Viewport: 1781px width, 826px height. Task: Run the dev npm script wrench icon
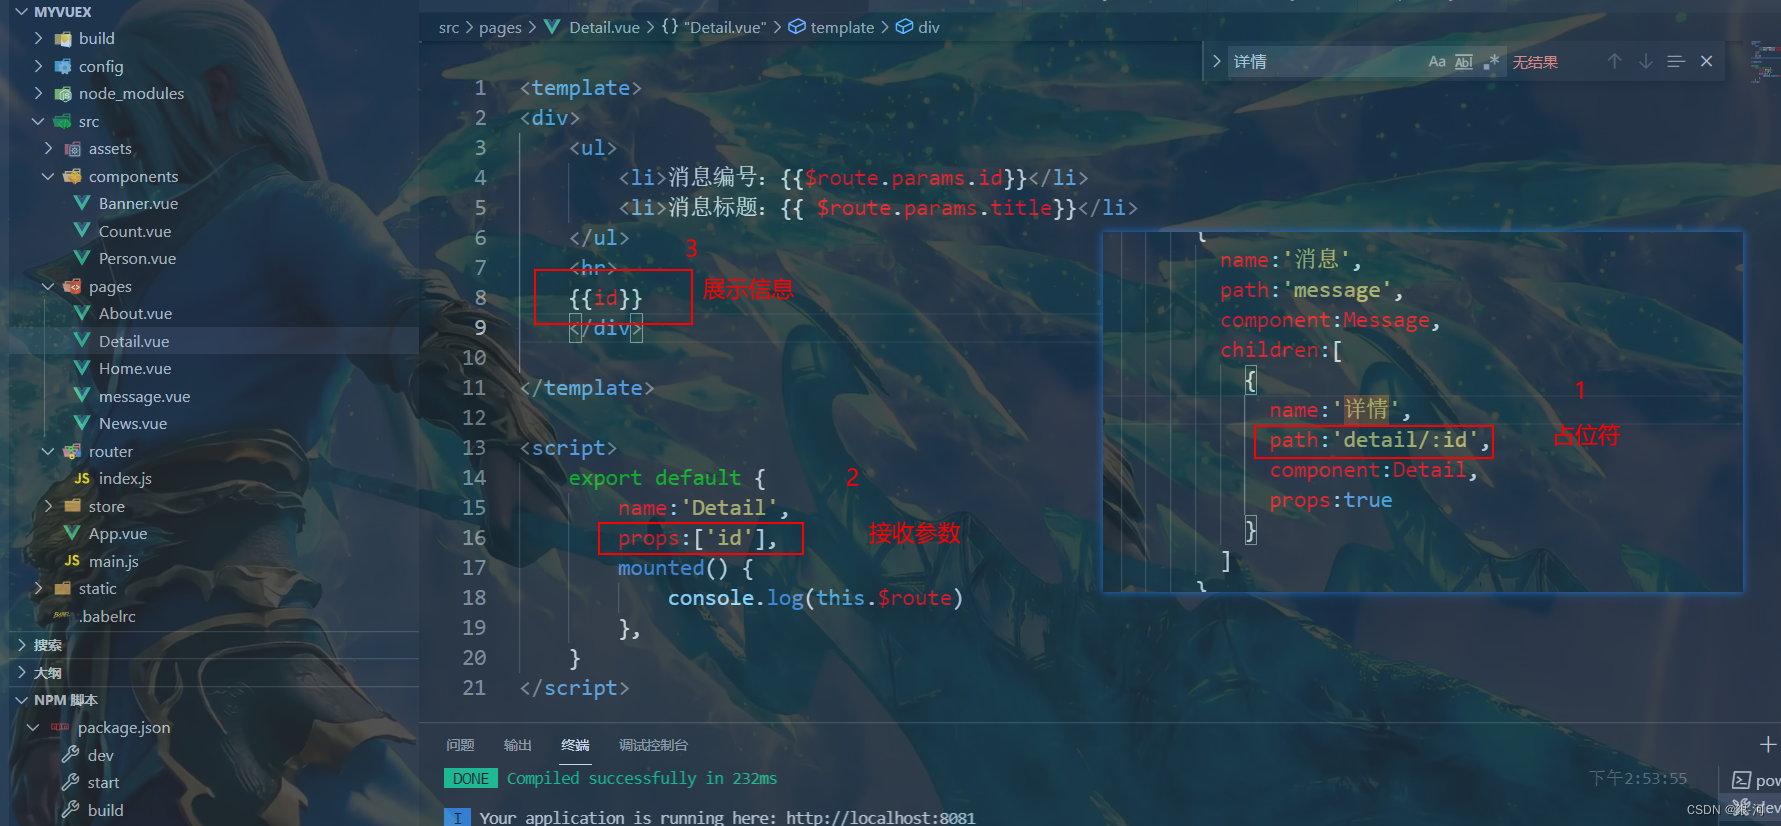(70, 755)
